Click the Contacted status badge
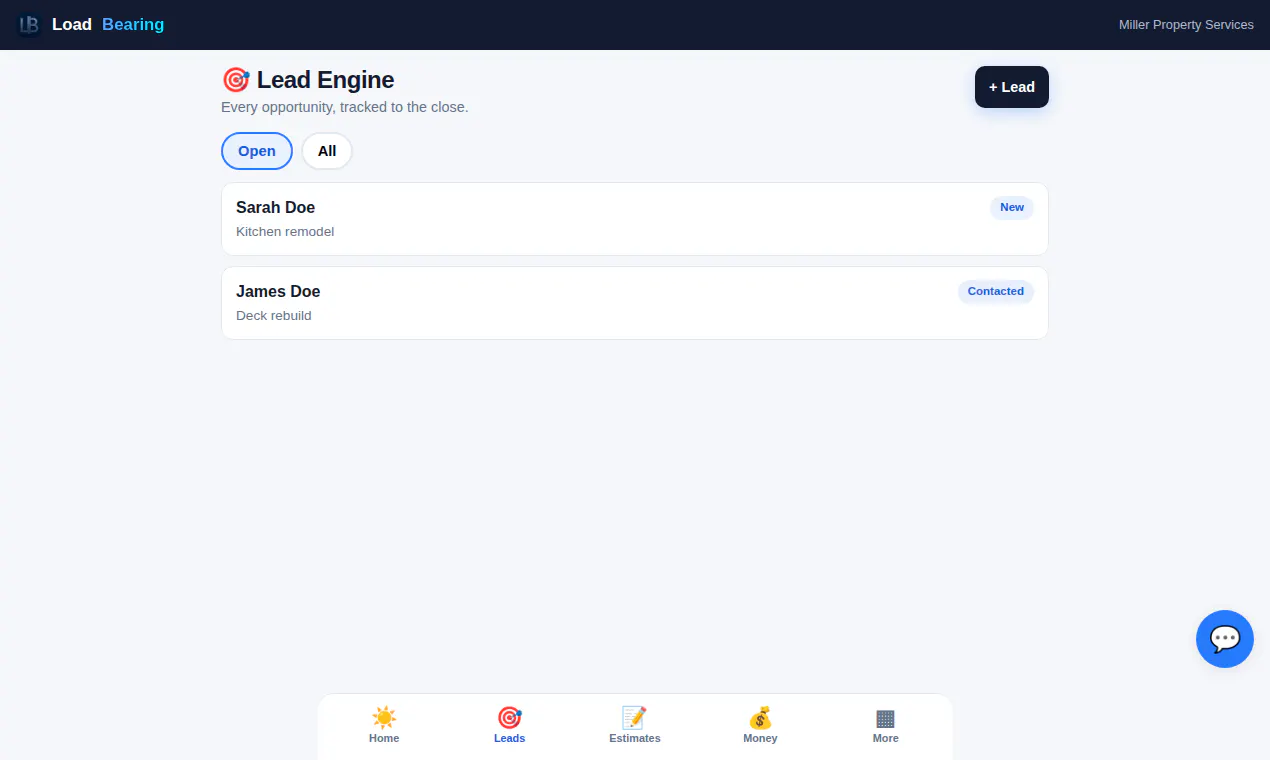Screen dimensions: 1270x760 996,292
